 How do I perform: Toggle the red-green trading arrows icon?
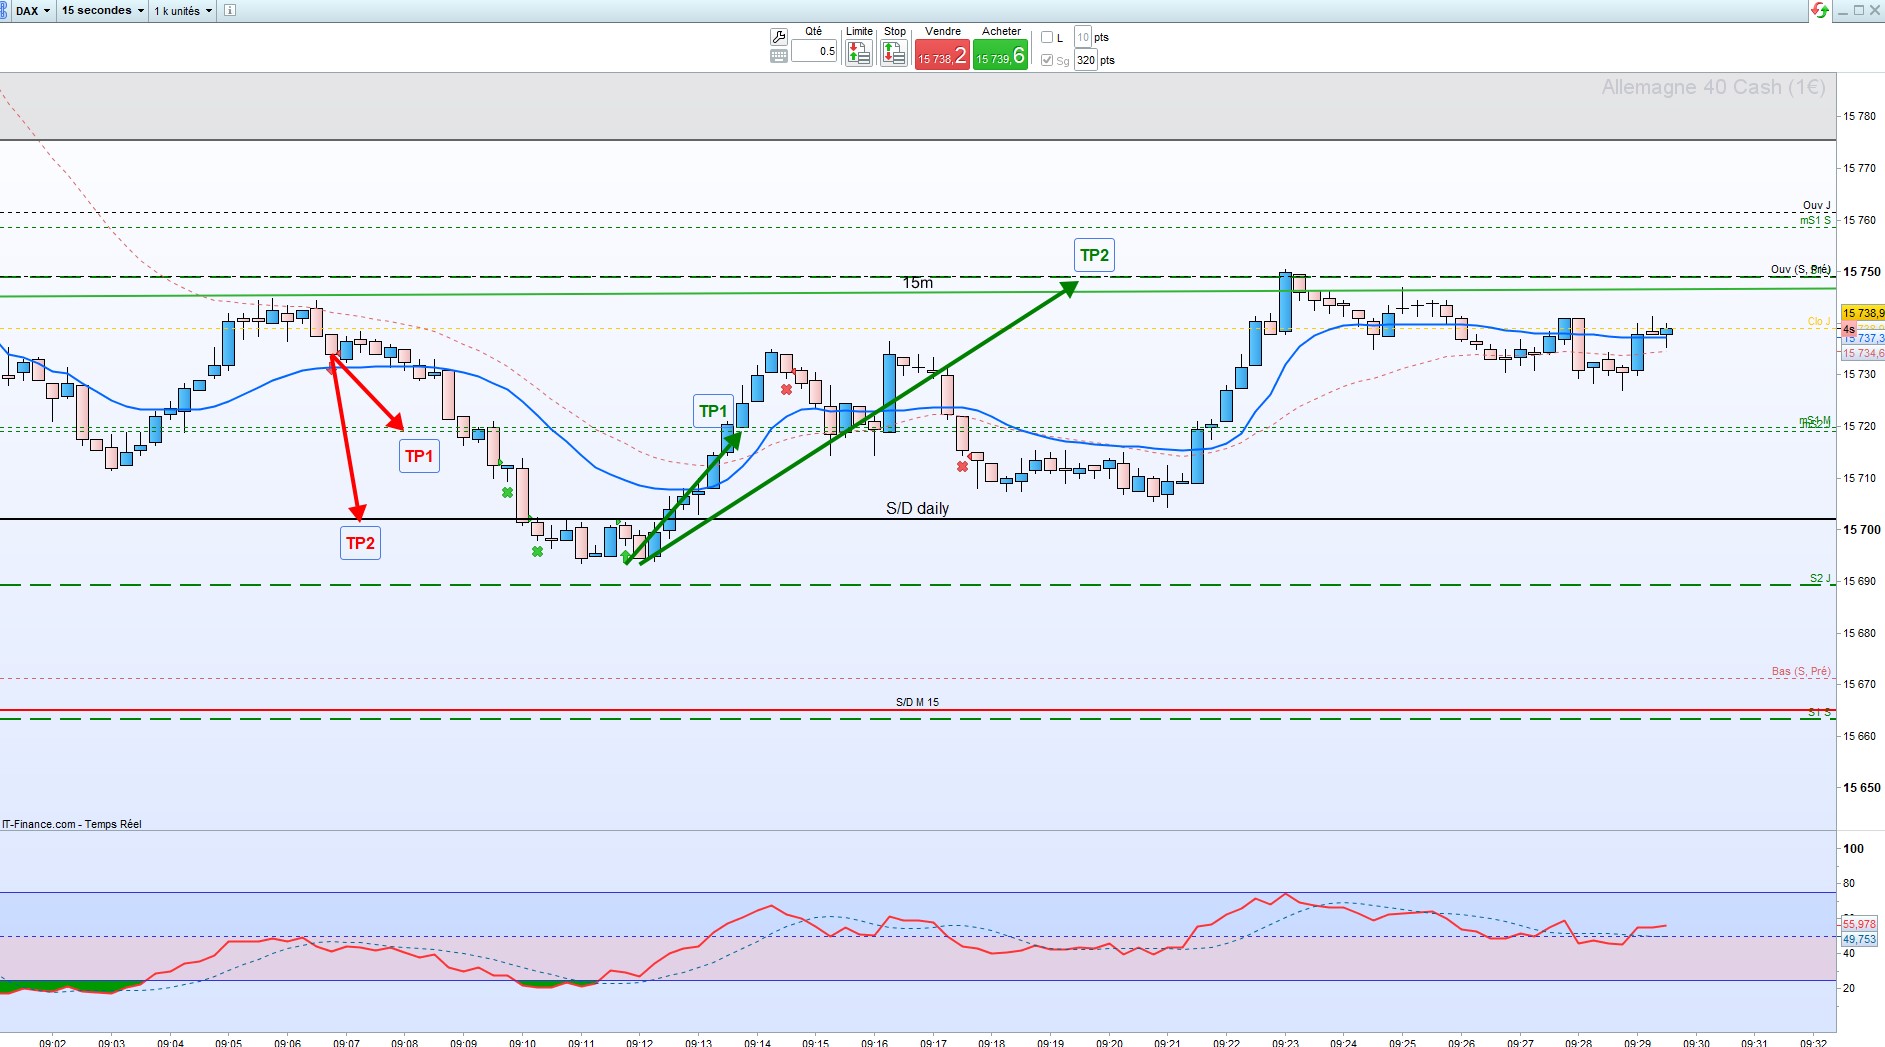coord(1820,10)
